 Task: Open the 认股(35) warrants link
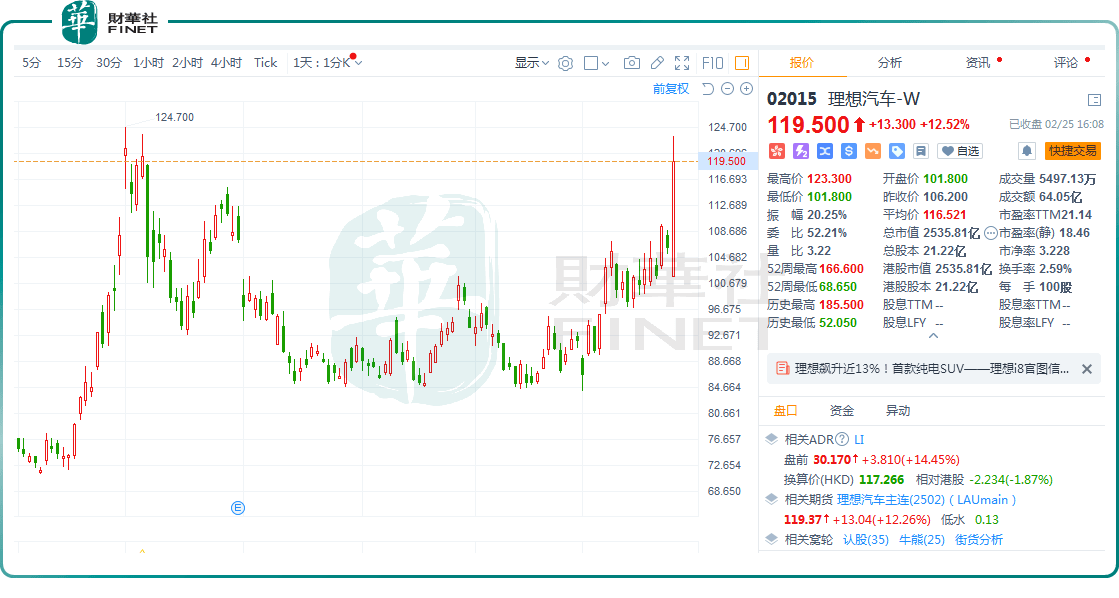(x=866, y=539)
